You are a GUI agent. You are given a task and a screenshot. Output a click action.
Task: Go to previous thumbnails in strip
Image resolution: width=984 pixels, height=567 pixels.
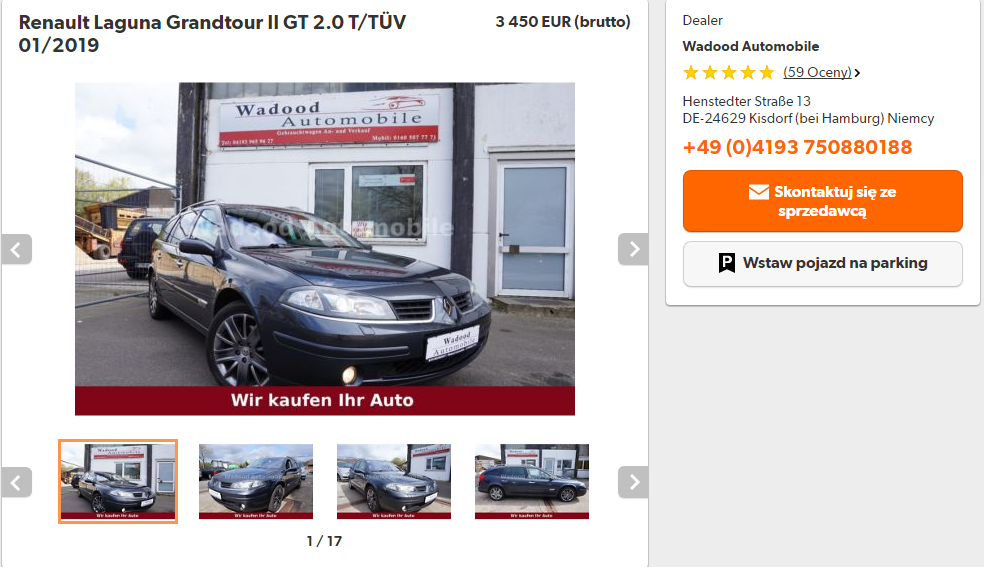(x=16, y=482)
